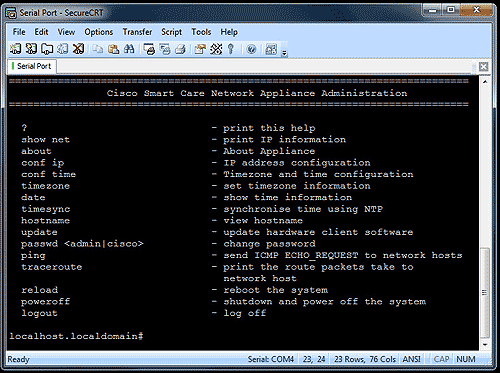The height and width of the screenshot is (373, 500).
Task: Click the key icon for public key
Action: coord(231,49)
